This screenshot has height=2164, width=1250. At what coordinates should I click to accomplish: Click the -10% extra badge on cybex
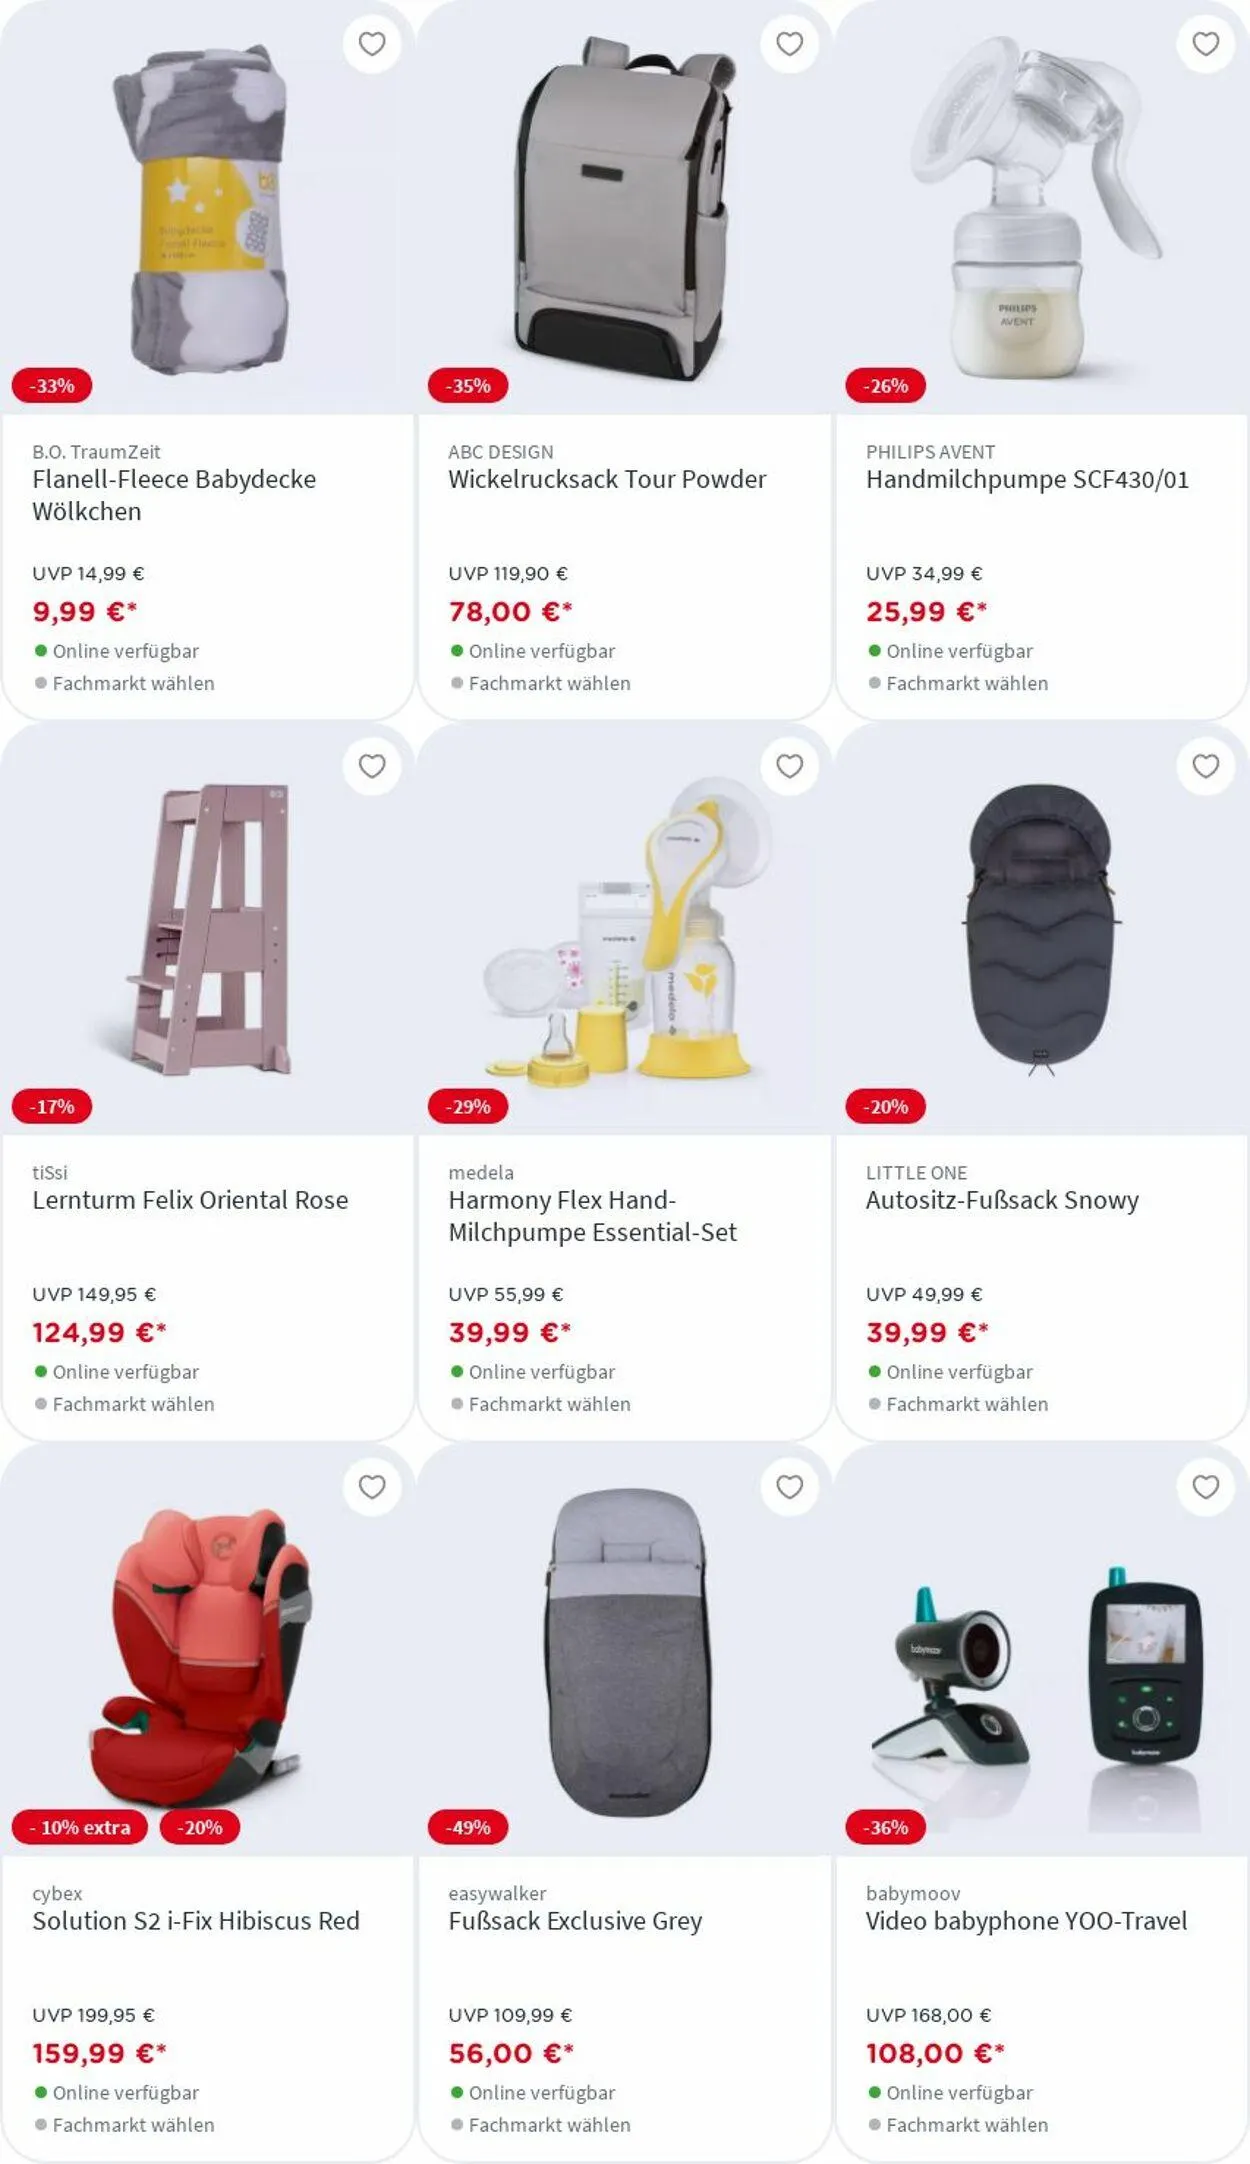click(x=80, y=1827)
